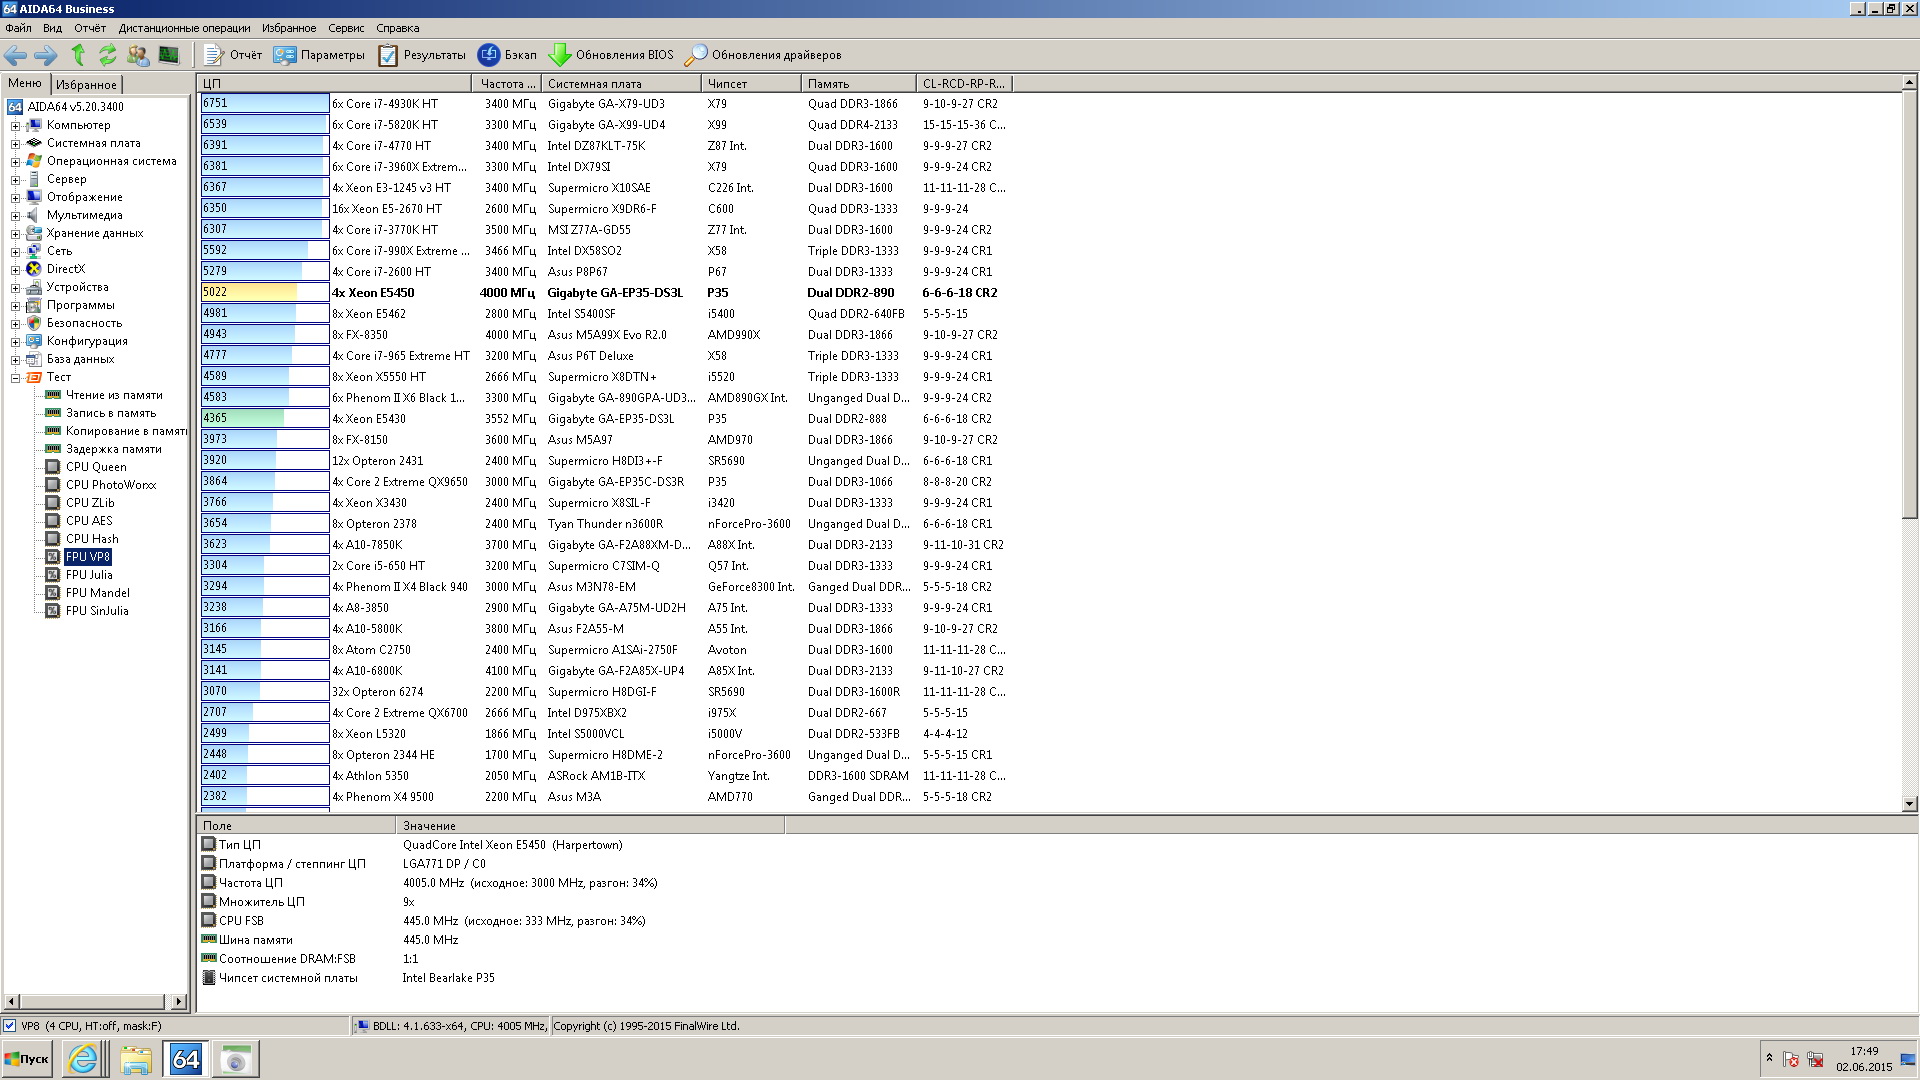
Task: Expand the Системная плата tree node
Action: coord(15,144)
